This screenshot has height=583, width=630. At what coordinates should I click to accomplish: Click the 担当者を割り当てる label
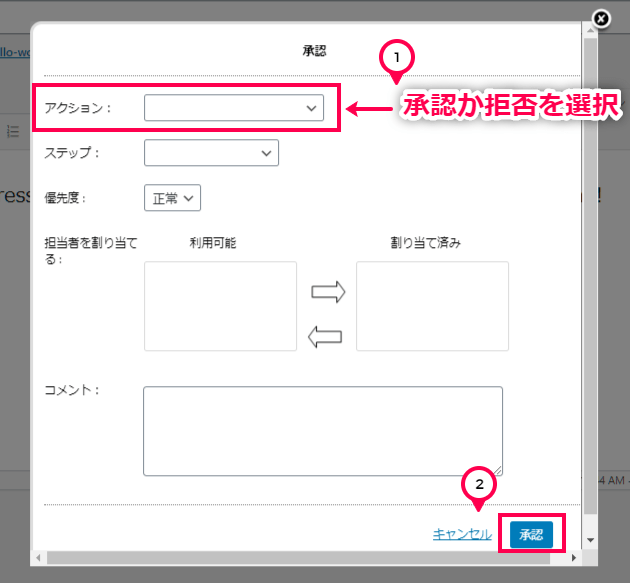coord(91,251)
